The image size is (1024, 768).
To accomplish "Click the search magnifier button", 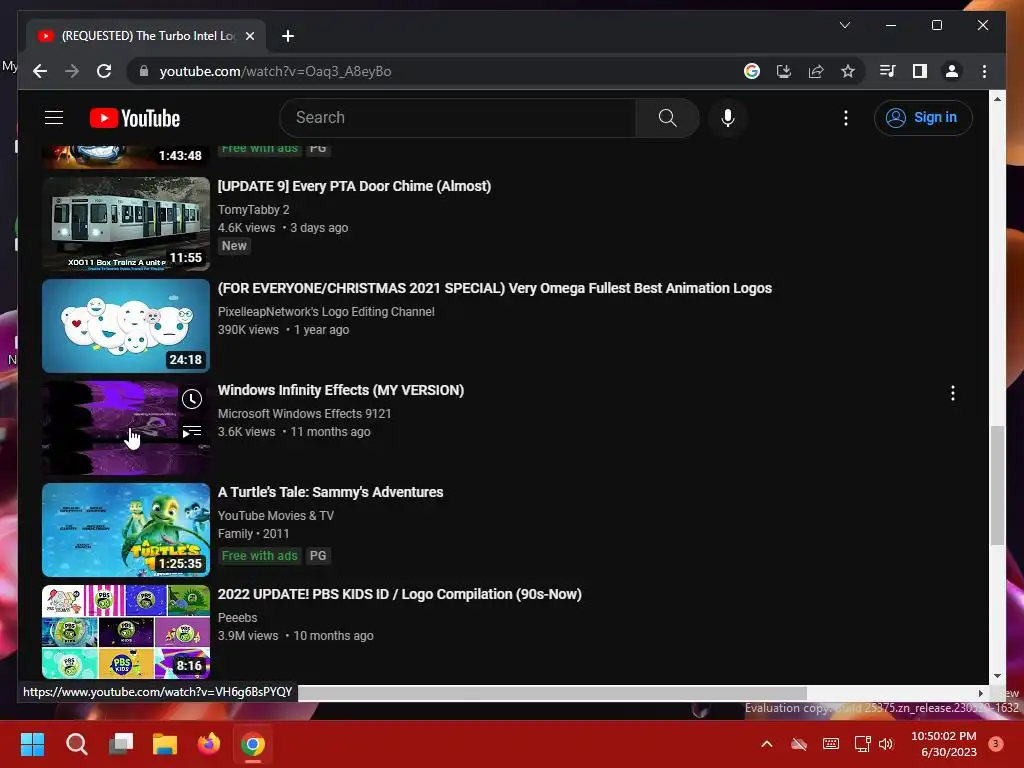I will click(667, 118).
